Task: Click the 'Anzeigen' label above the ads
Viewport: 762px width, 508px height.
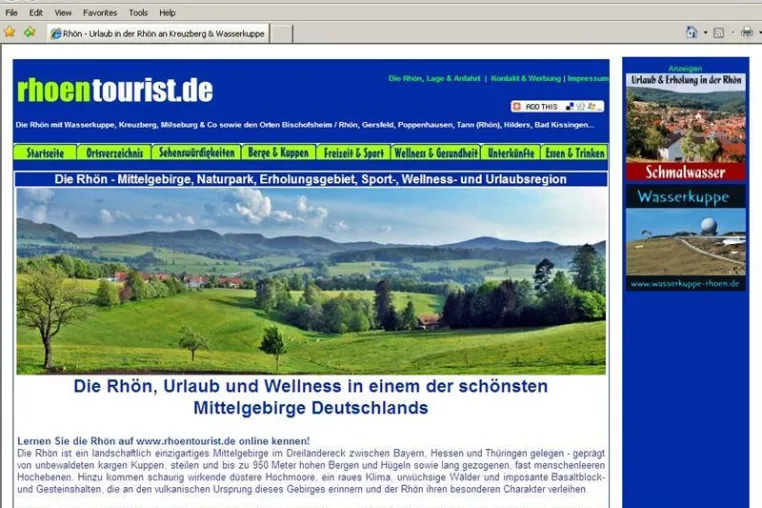Action: pyautogui.click(x=685, y=69)
